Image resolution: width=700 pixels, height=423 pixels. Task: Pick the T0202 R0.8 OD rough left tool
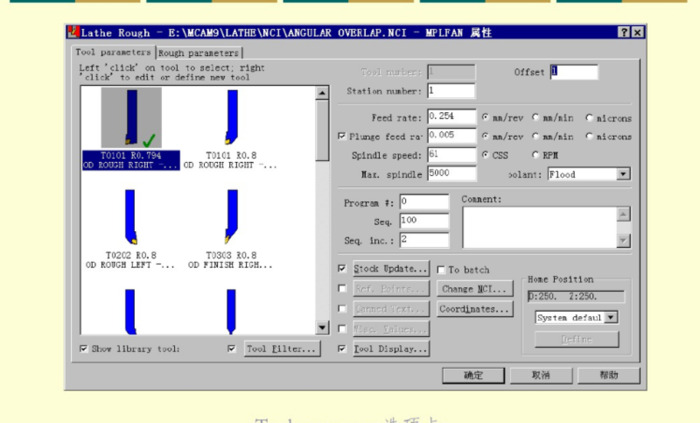click(130, 217)
